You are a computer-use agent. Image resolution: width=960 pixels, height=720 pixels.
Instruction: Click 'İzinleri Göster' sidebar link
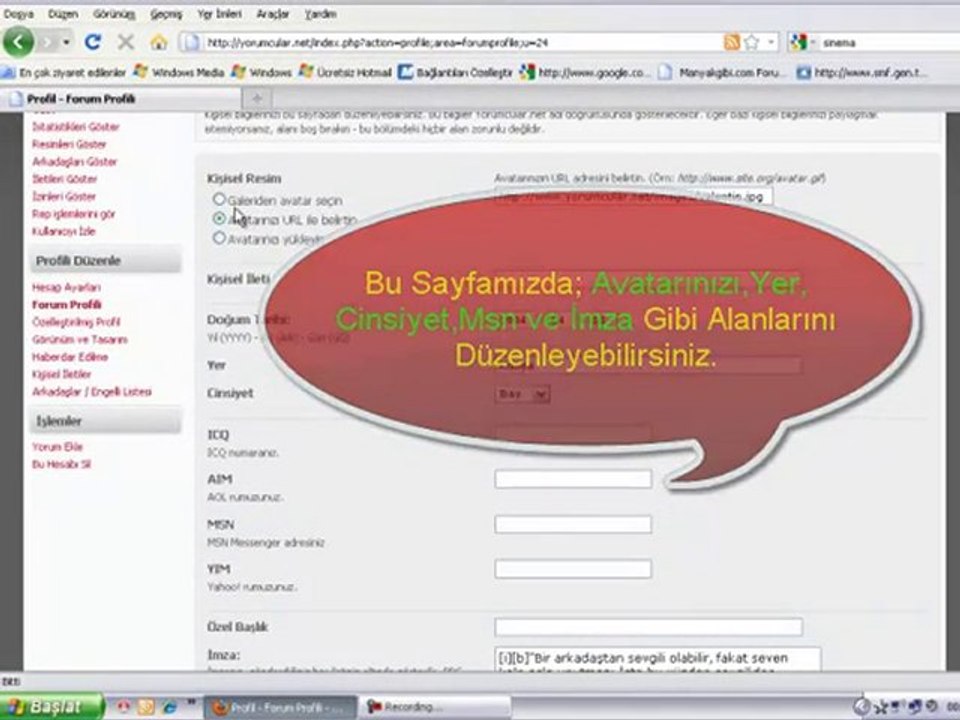(64, 197)
